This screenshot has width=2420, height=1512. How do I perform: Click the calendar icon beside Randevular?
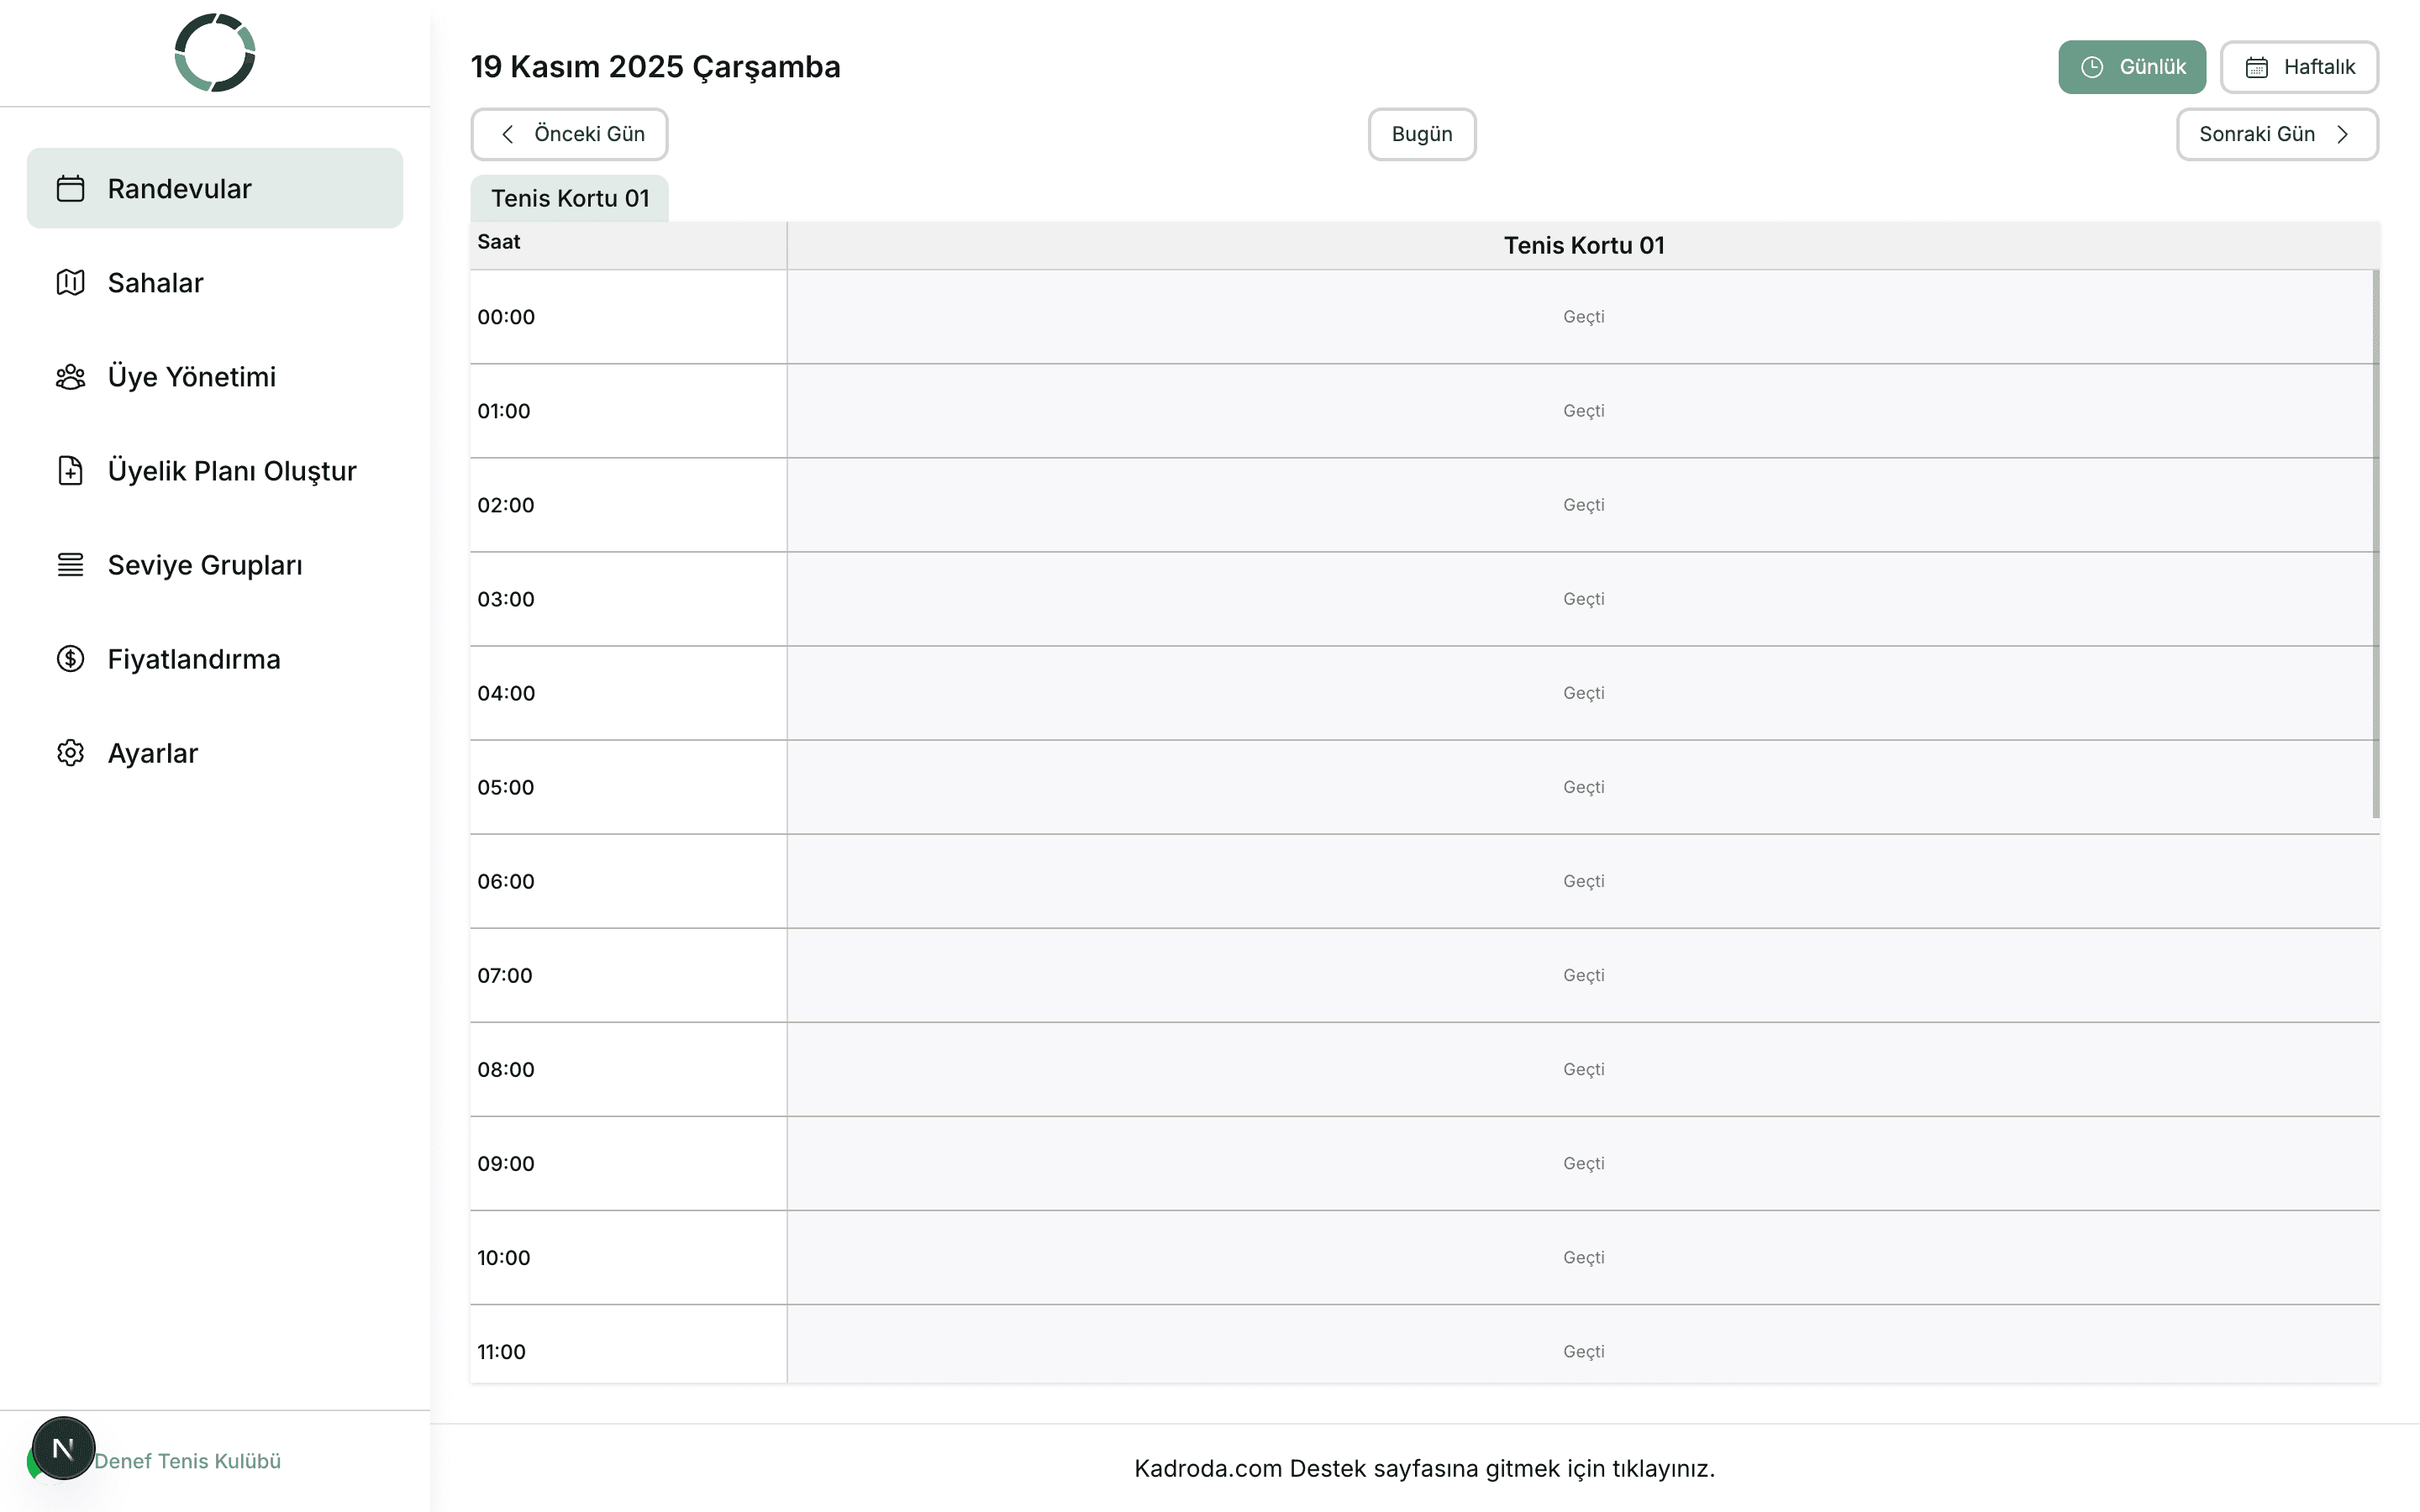point(70,188)
